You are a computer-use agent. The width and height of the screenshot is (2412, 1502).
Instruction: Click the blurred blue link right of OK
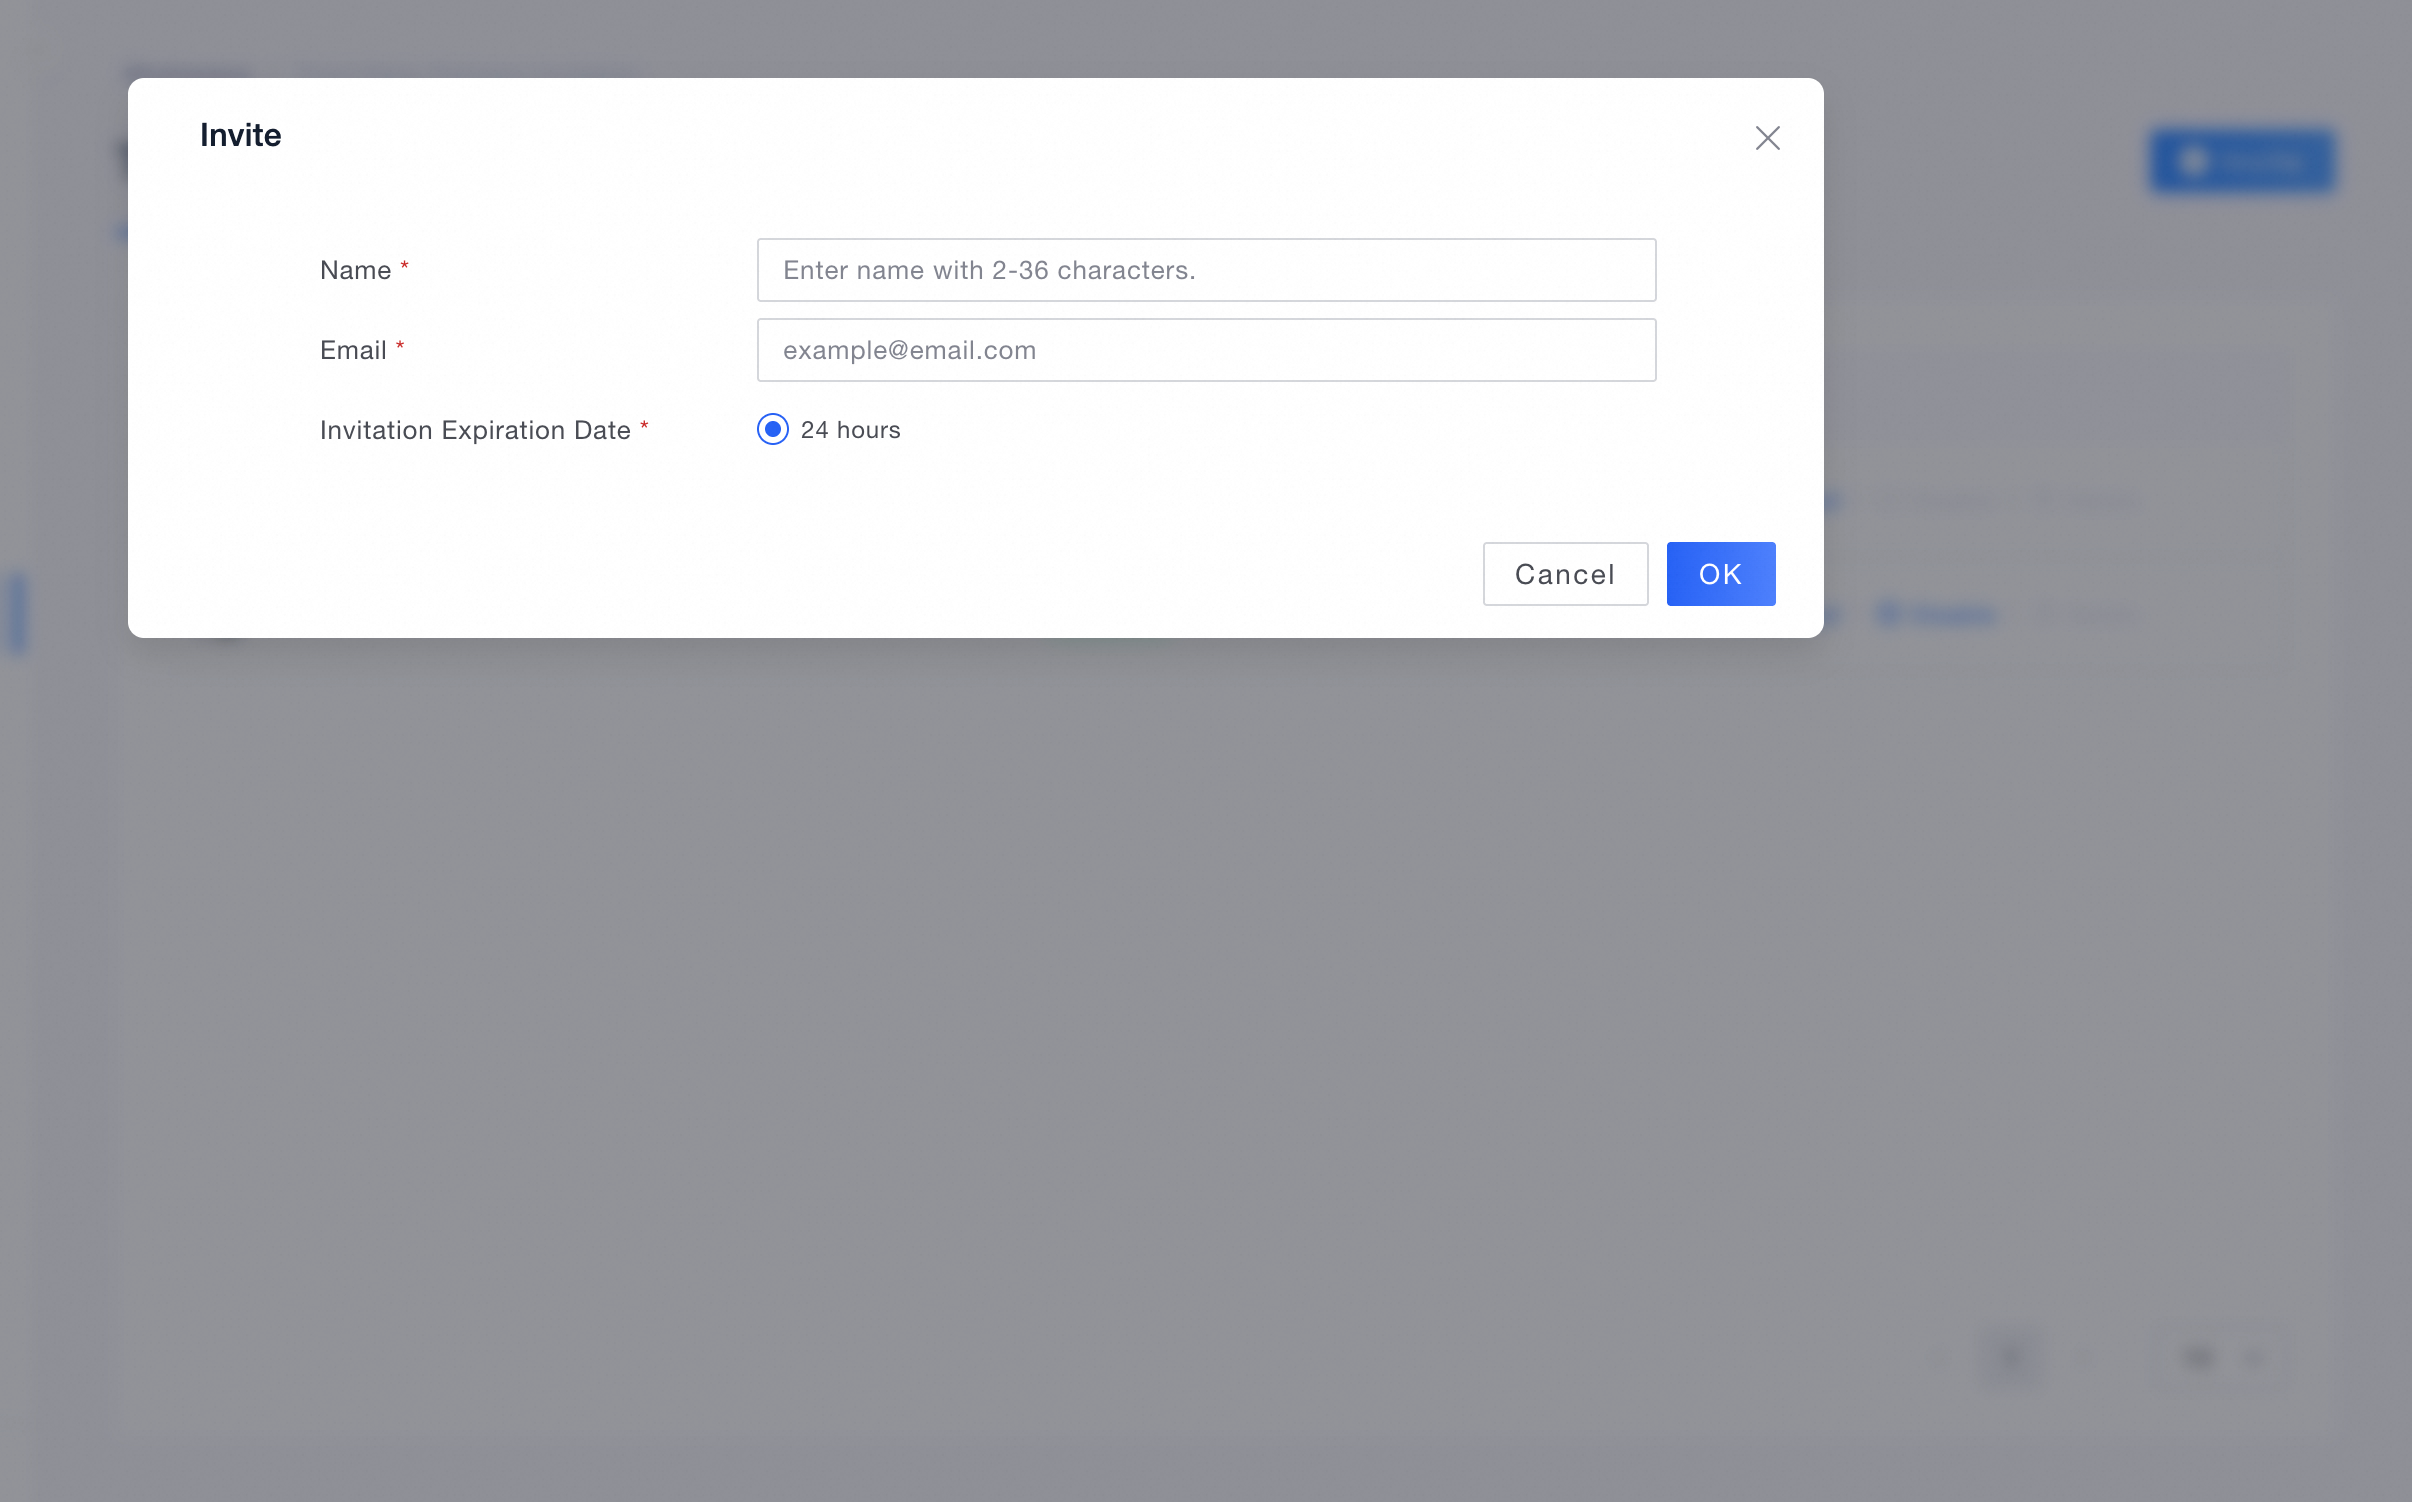tap(1937, 614)
